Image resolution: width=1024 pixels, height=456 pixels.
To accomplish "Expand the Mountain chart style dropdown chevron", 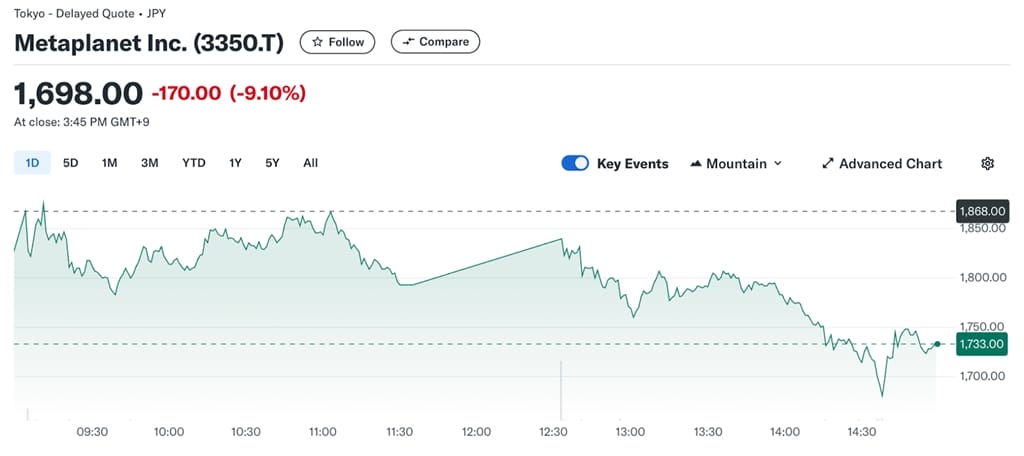I will coord(778,163).
